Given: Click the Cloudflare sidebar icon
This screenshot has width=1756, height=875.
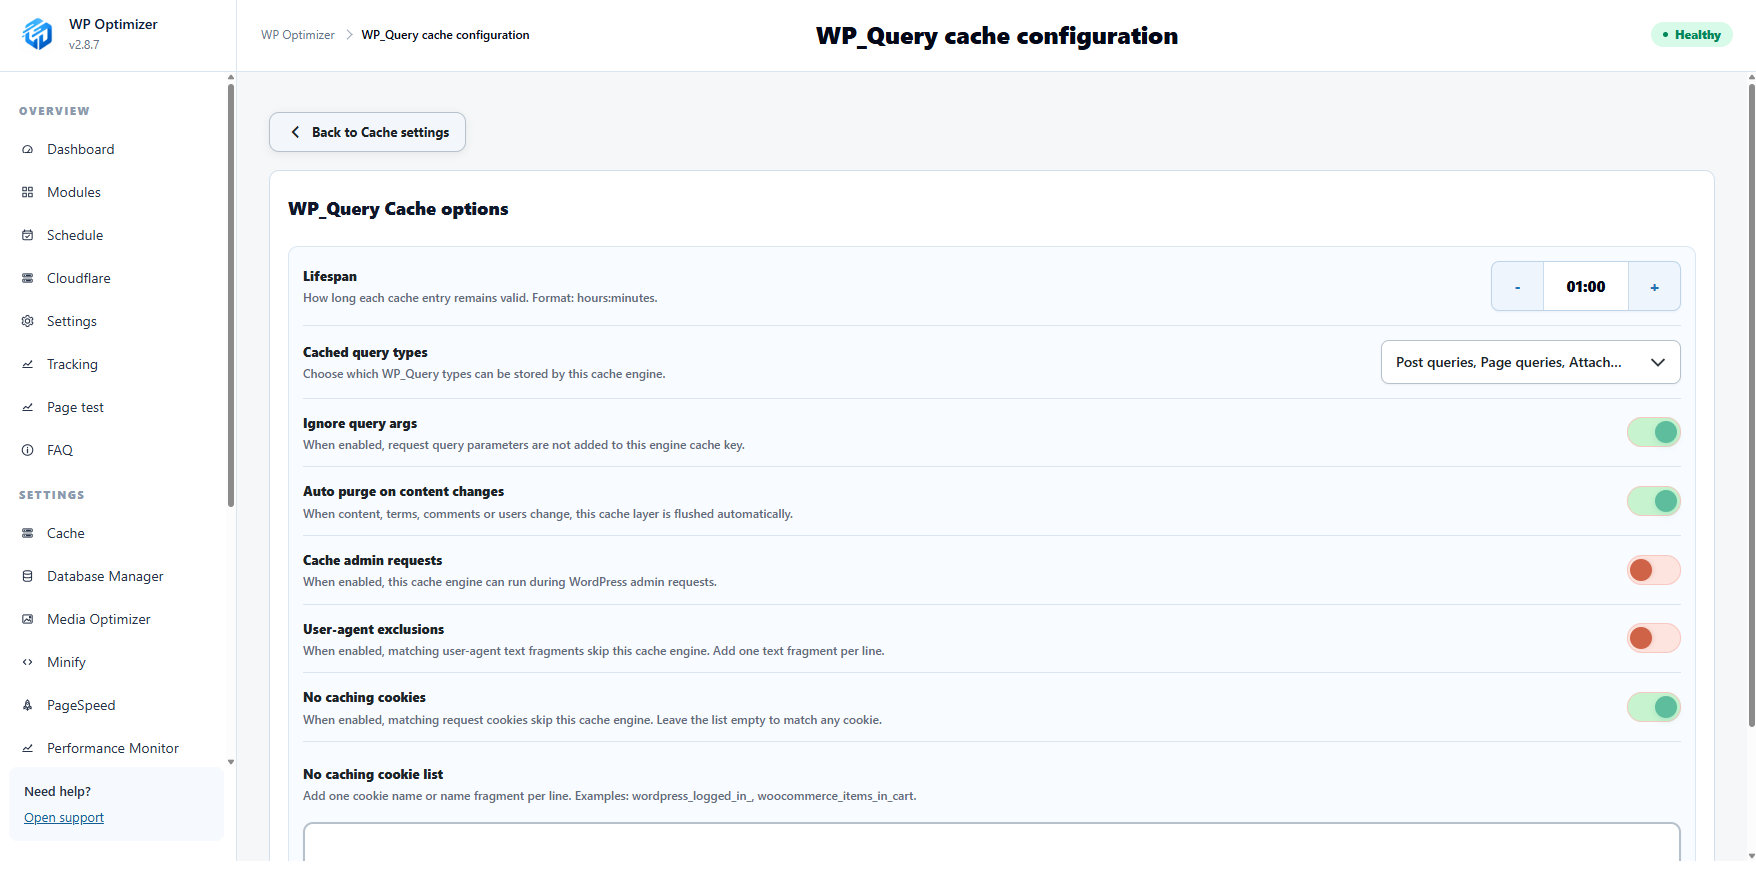Looking at the screenshot, I should pyautogui.click(x=28, y=278).
